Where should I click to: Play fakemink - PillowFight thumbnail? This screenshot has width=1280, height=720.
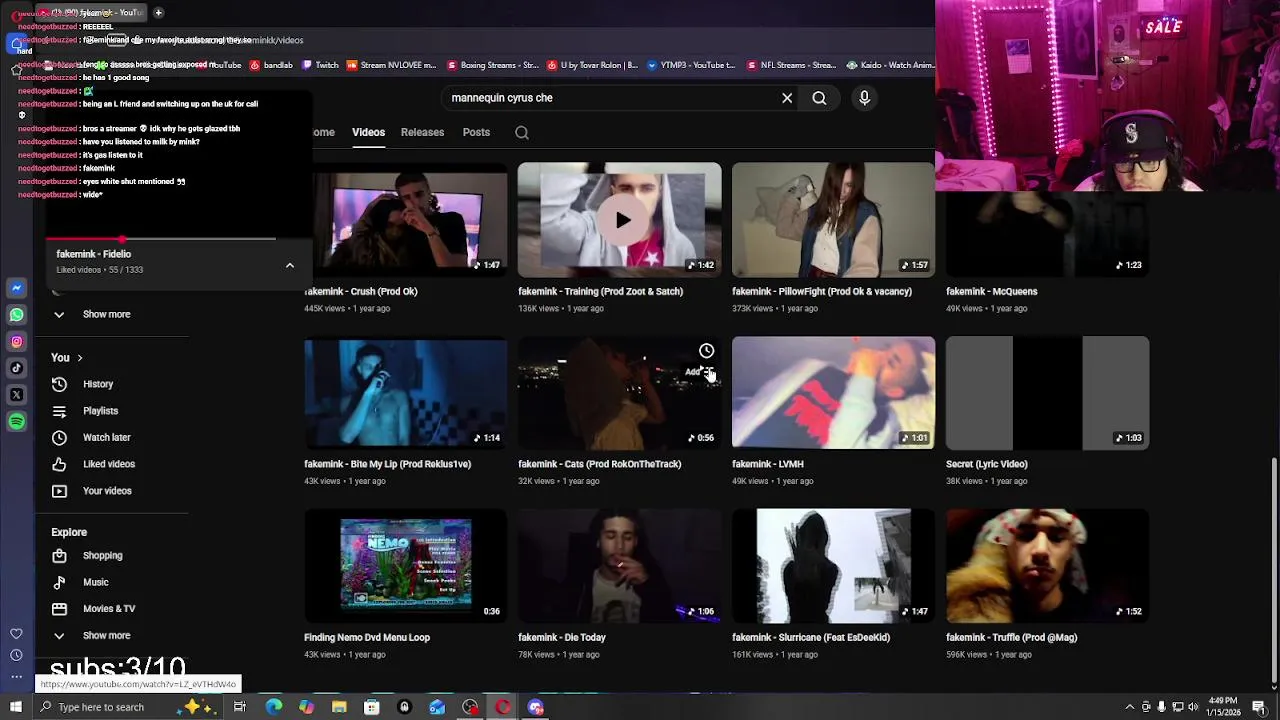coord(833,220)
